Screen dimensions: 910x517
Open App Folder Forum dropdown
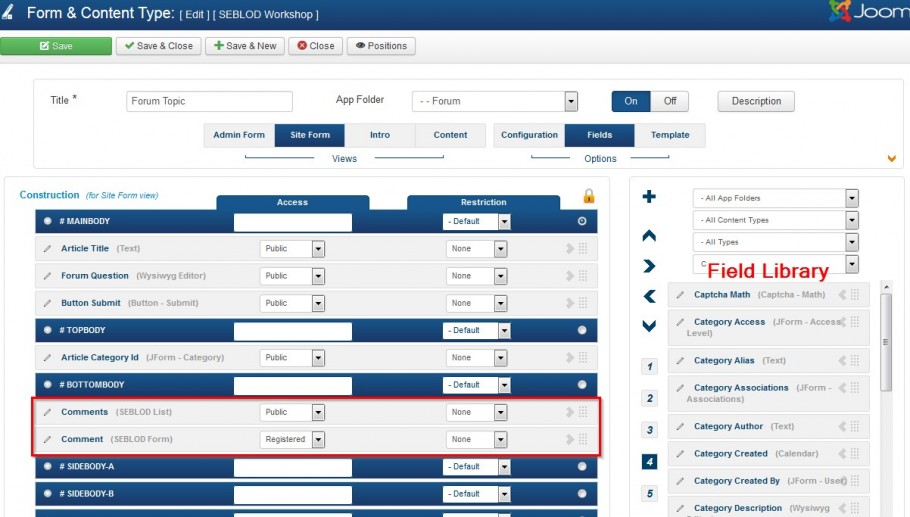[x=494, y=101]
